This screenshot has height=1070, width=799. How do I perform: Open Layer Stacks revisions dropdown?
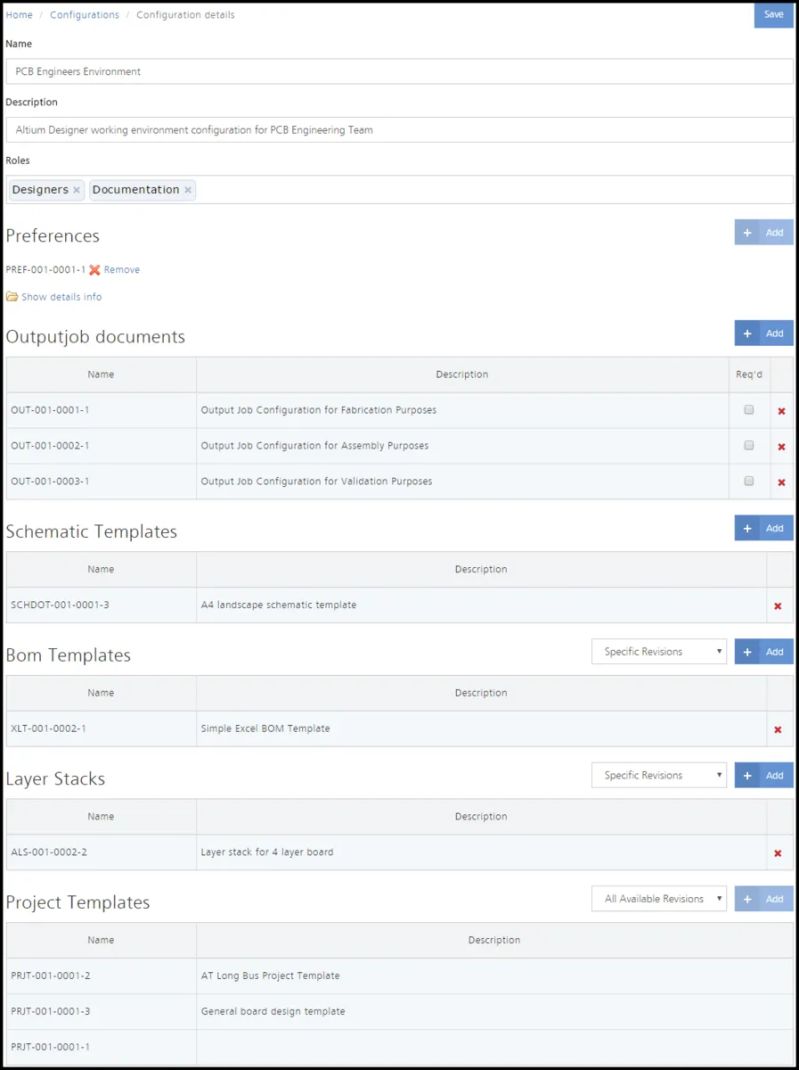click(x=659, y=775)
